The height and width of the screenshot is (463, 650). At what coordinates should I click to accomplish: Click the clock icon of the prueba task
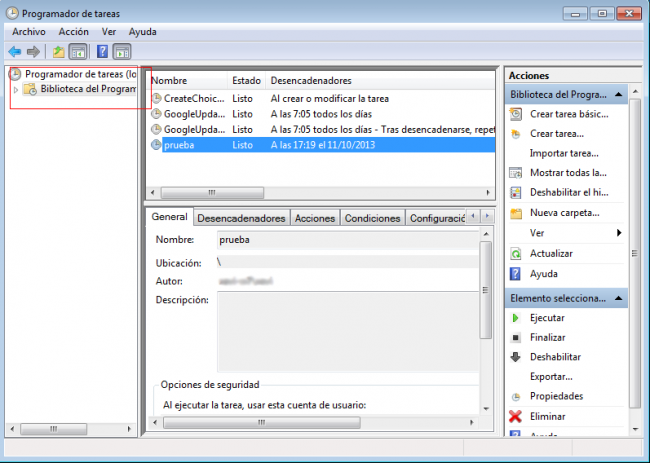tap(156, 145)
